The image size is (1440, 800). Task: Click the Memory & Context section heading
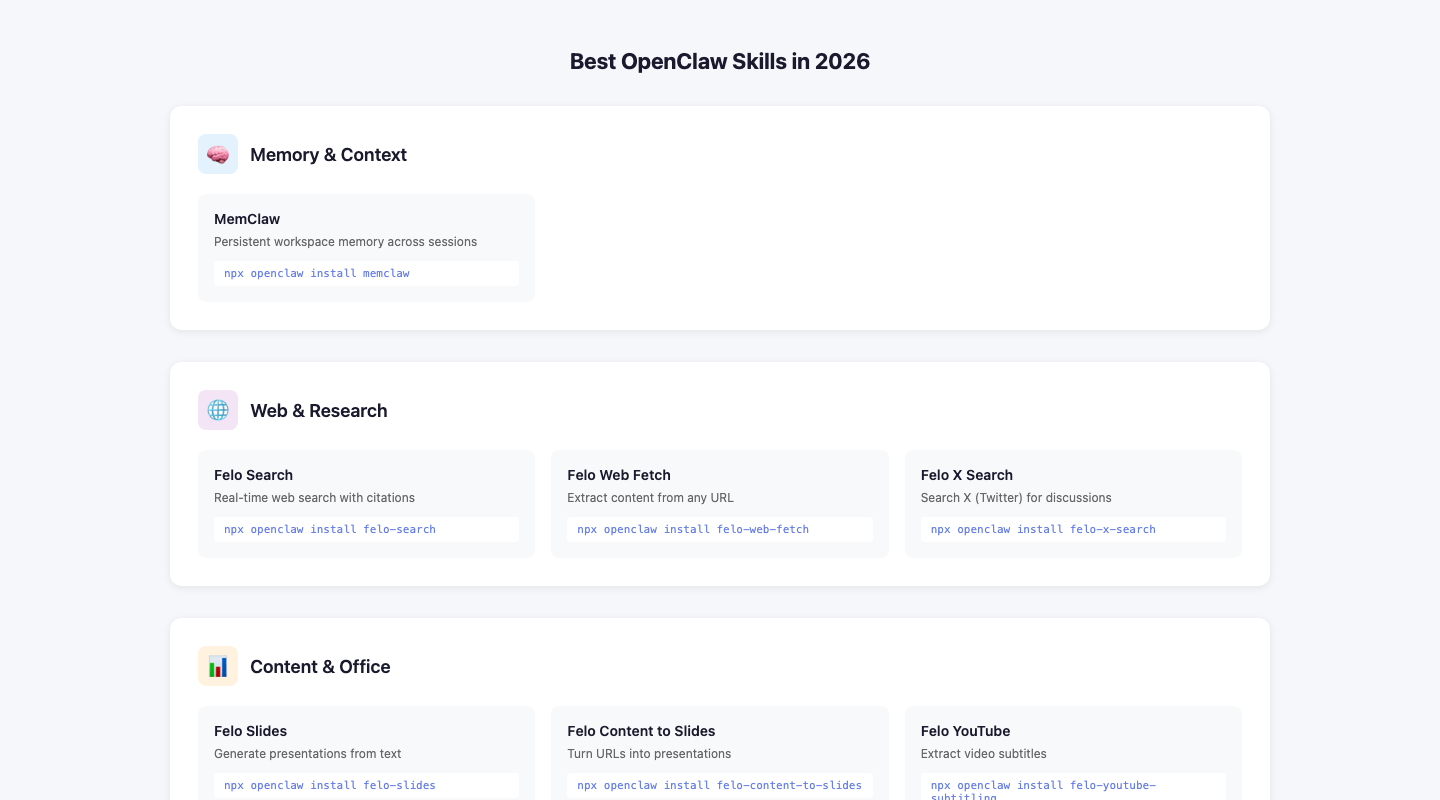328,154
